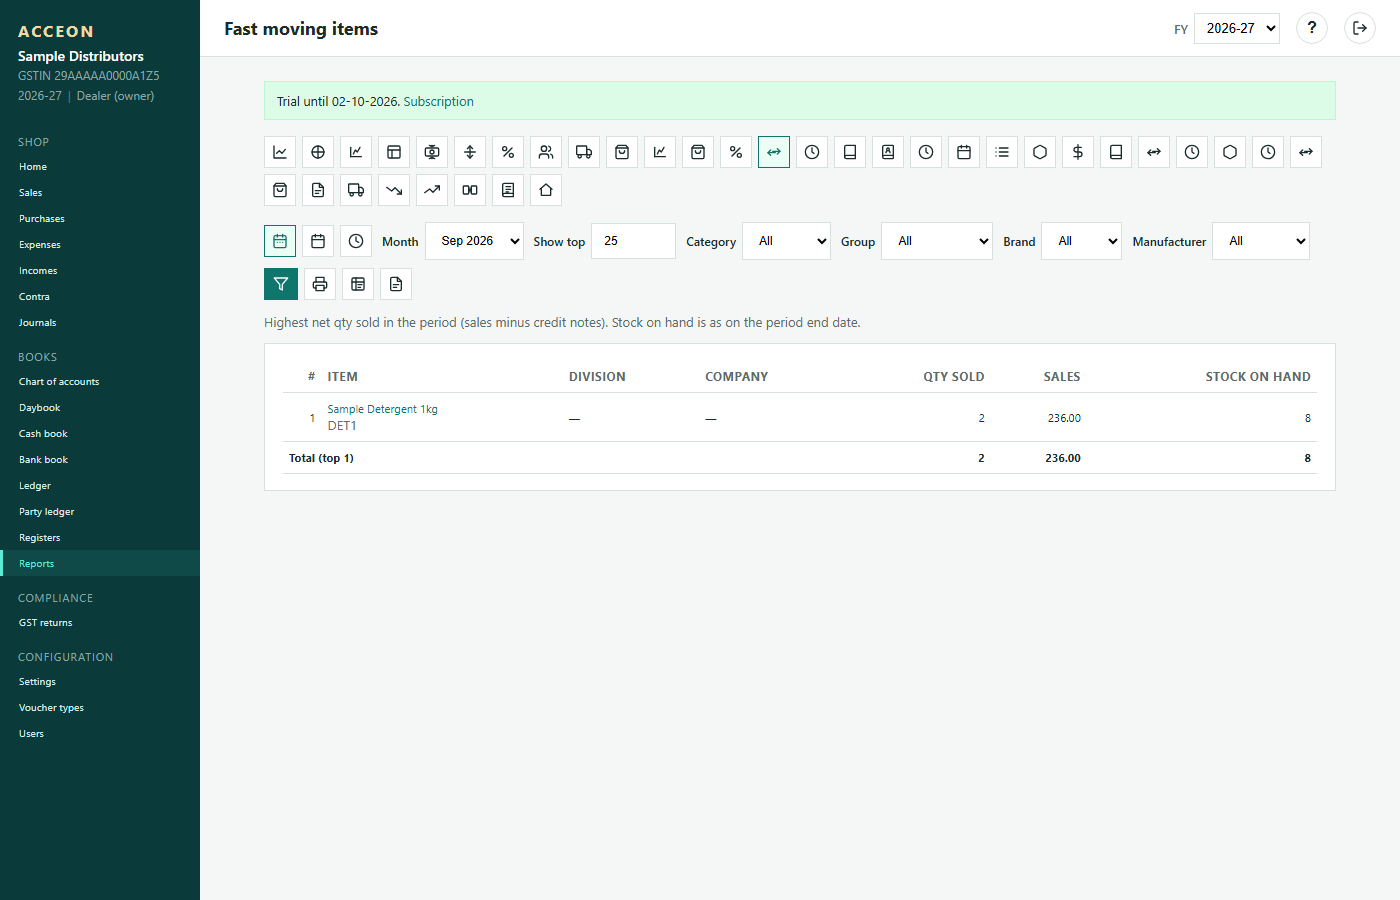Apply the teal filter funnel button
This screenshot has width=1400, height=900.
tap(281, 284)
